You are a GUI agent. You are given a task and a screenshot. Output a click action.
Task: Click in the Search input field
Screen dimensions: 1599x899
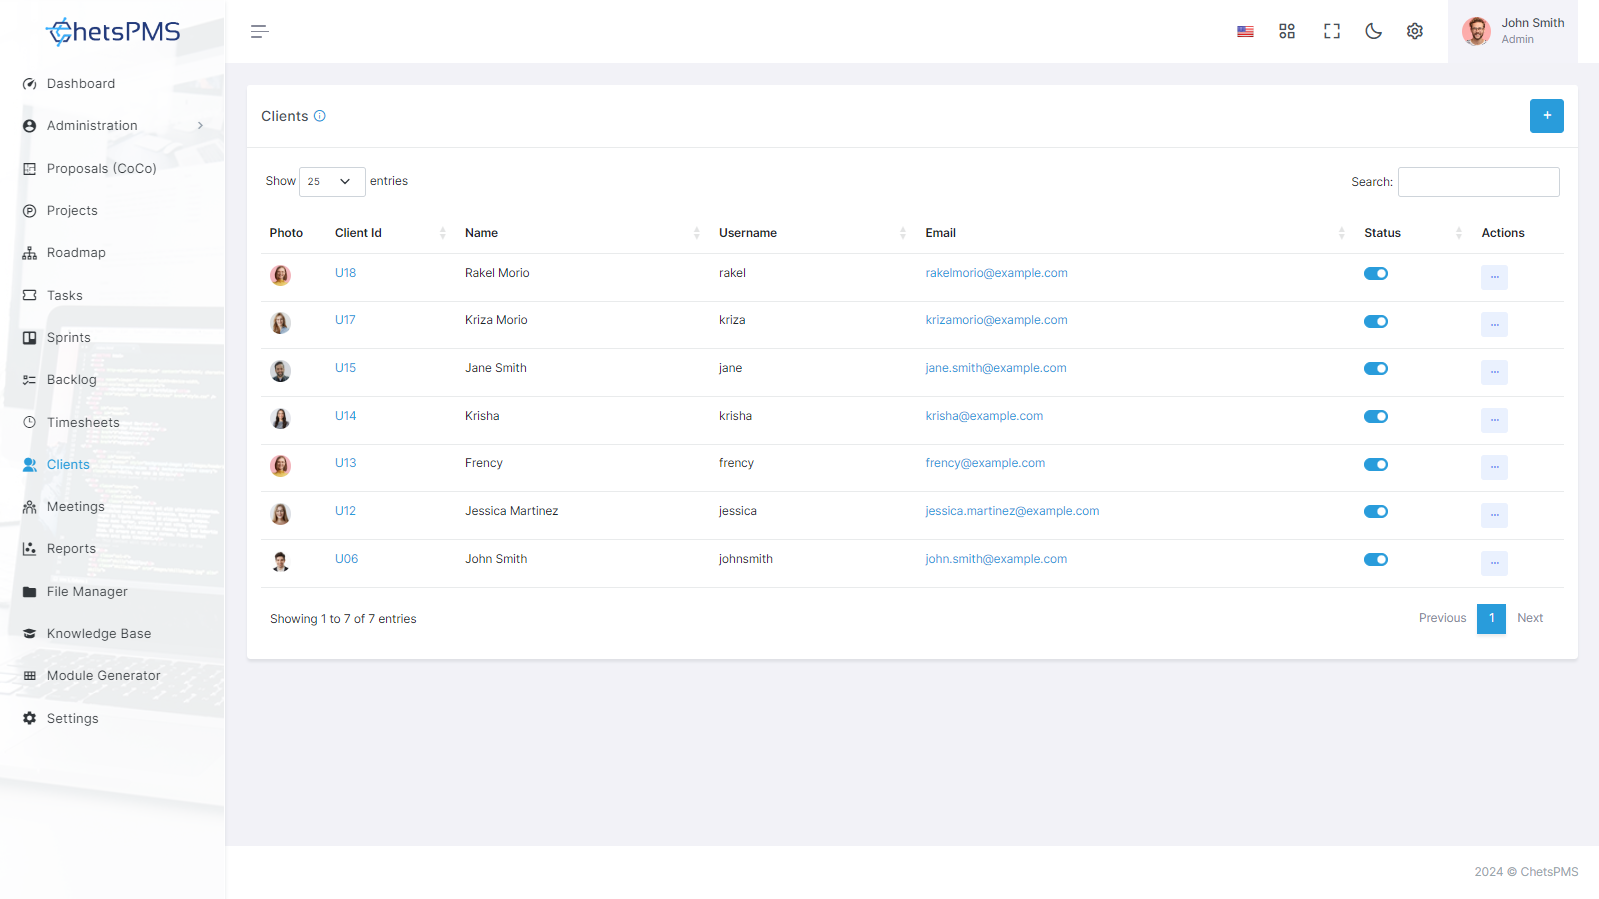pos(1478,182)
